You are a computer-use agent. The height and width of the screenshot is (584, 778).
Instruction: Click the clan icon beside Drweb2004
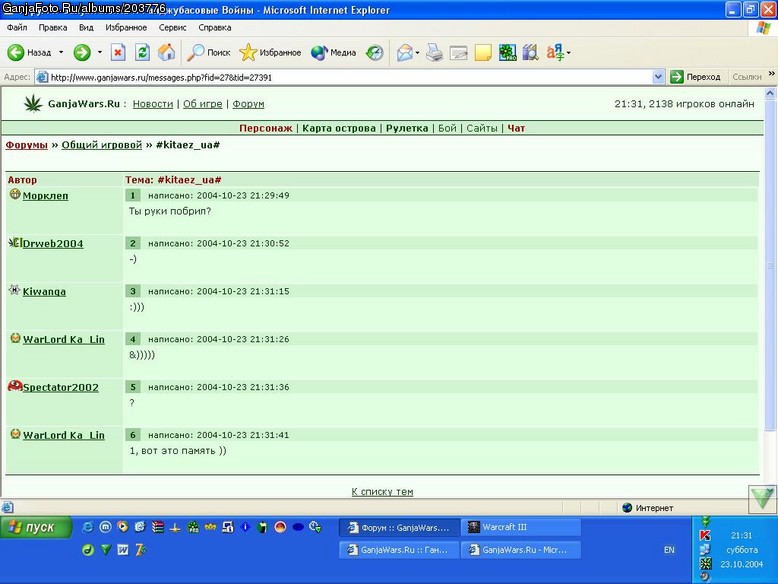(15, 242)
